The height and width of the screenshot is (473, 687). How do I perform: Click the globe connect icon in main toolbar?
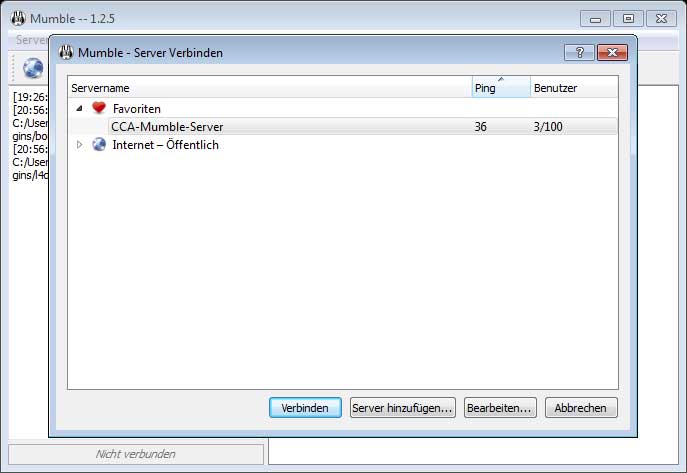coord(33,68)
